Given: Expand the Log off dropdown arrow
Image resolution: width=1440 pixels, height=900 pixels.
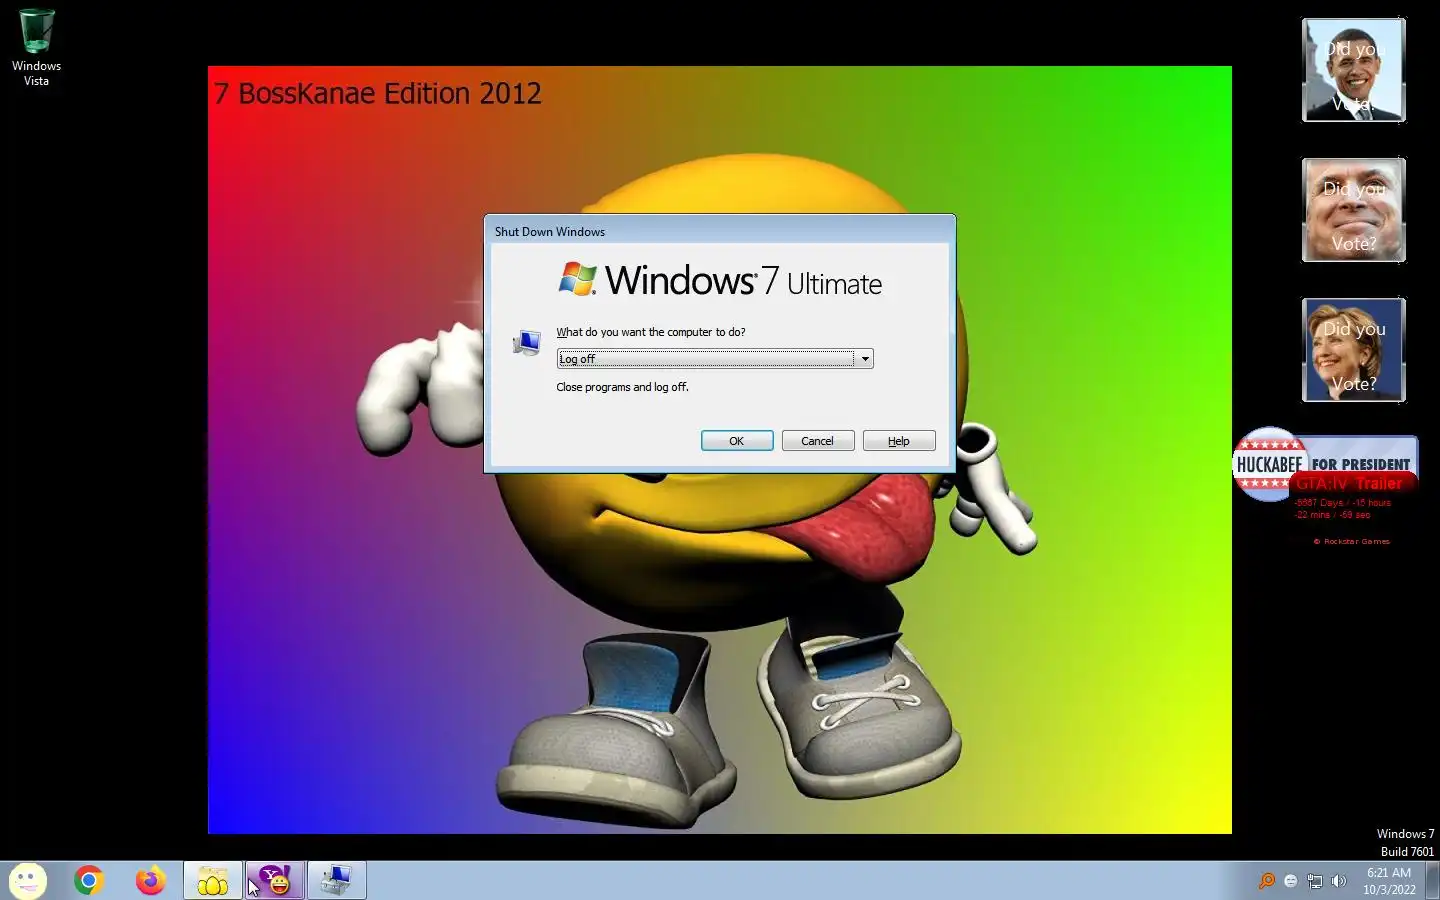Looking at the screenshot, I should pos(865,359).
